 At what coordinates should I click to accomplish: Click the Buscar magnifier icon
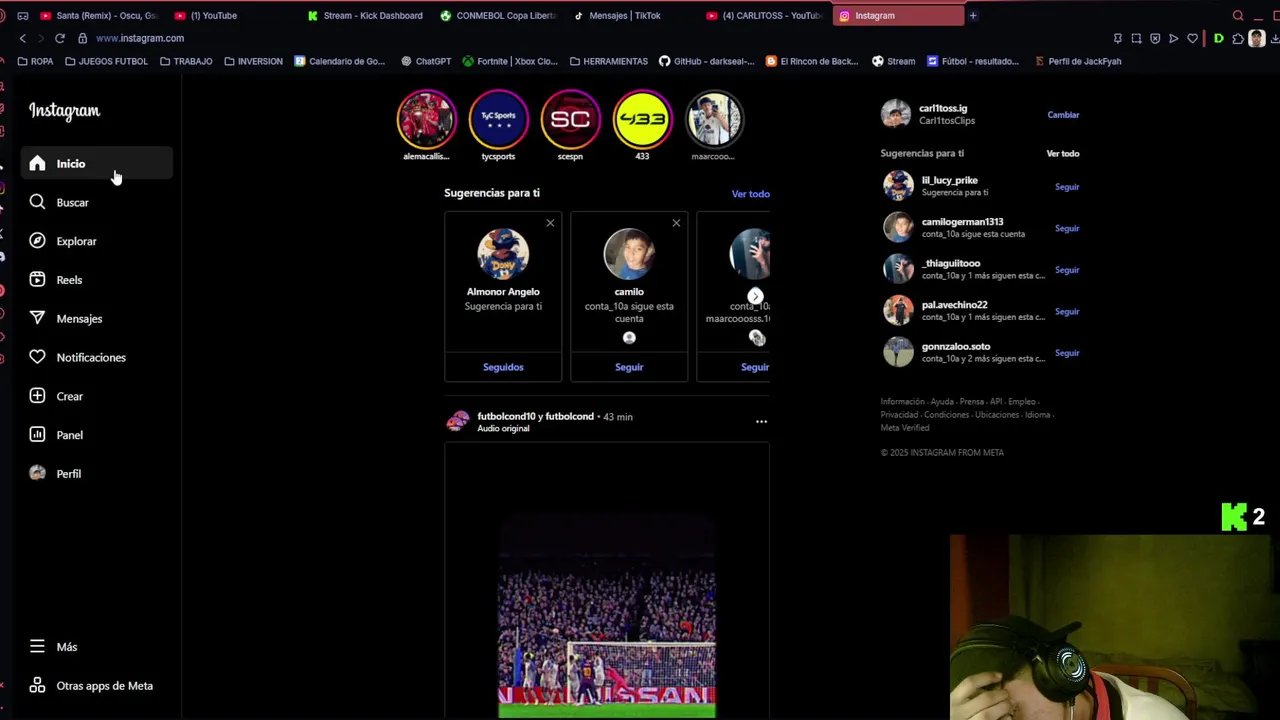(x=37, y=202)
